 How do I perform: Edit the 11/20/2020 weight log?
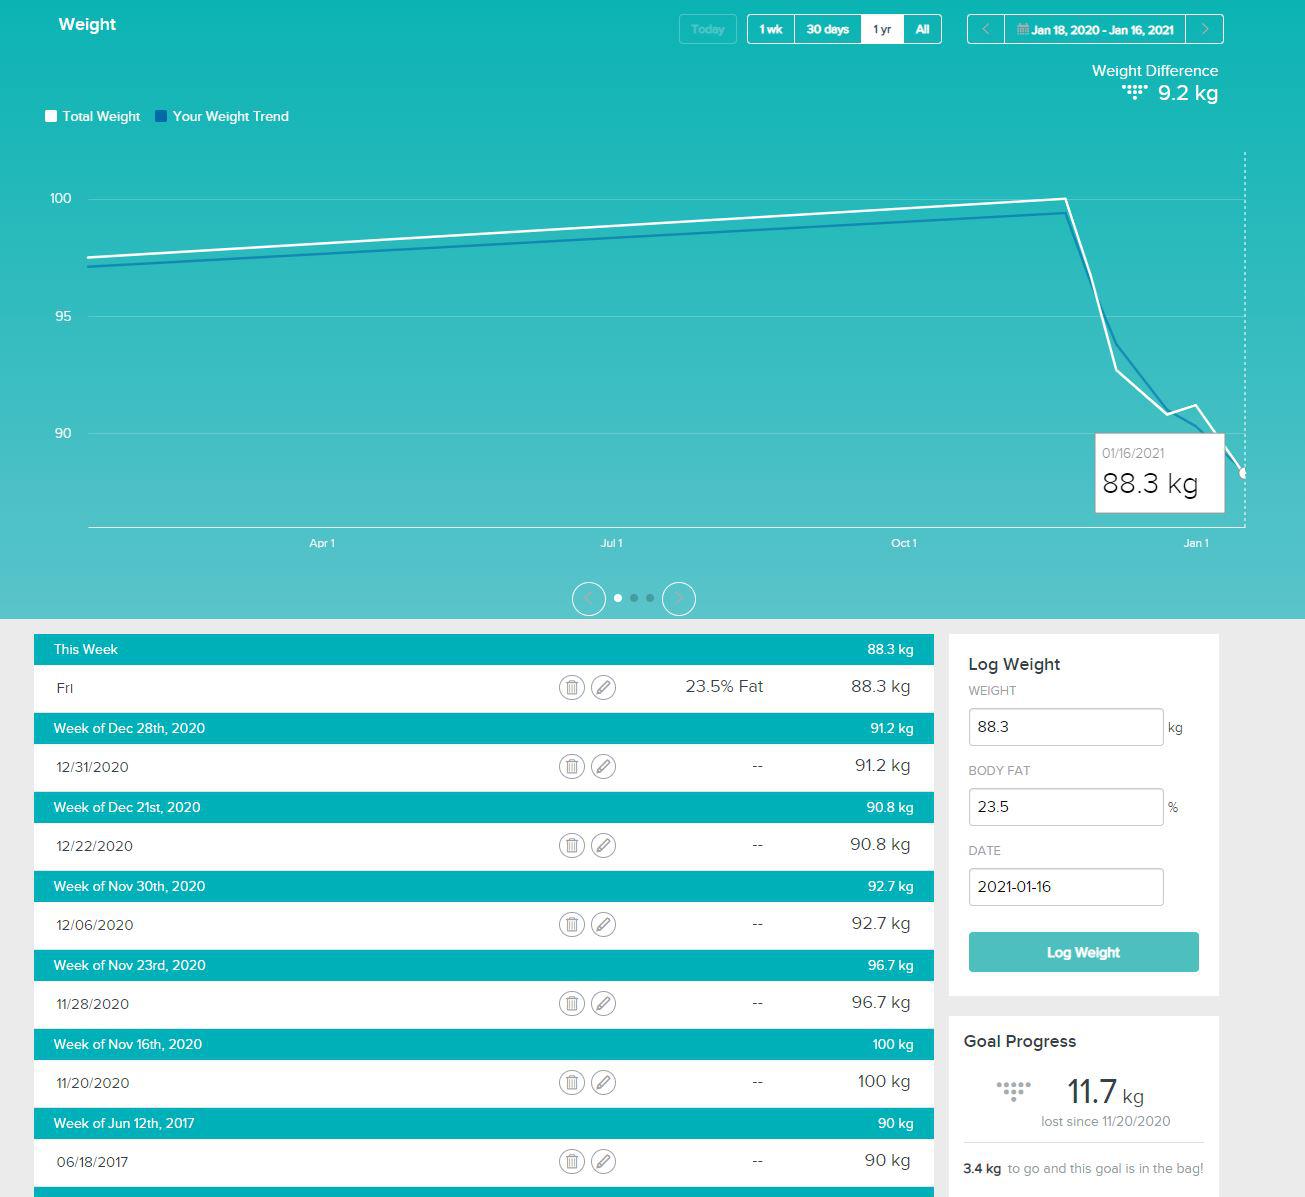(x=603, y=1082)
